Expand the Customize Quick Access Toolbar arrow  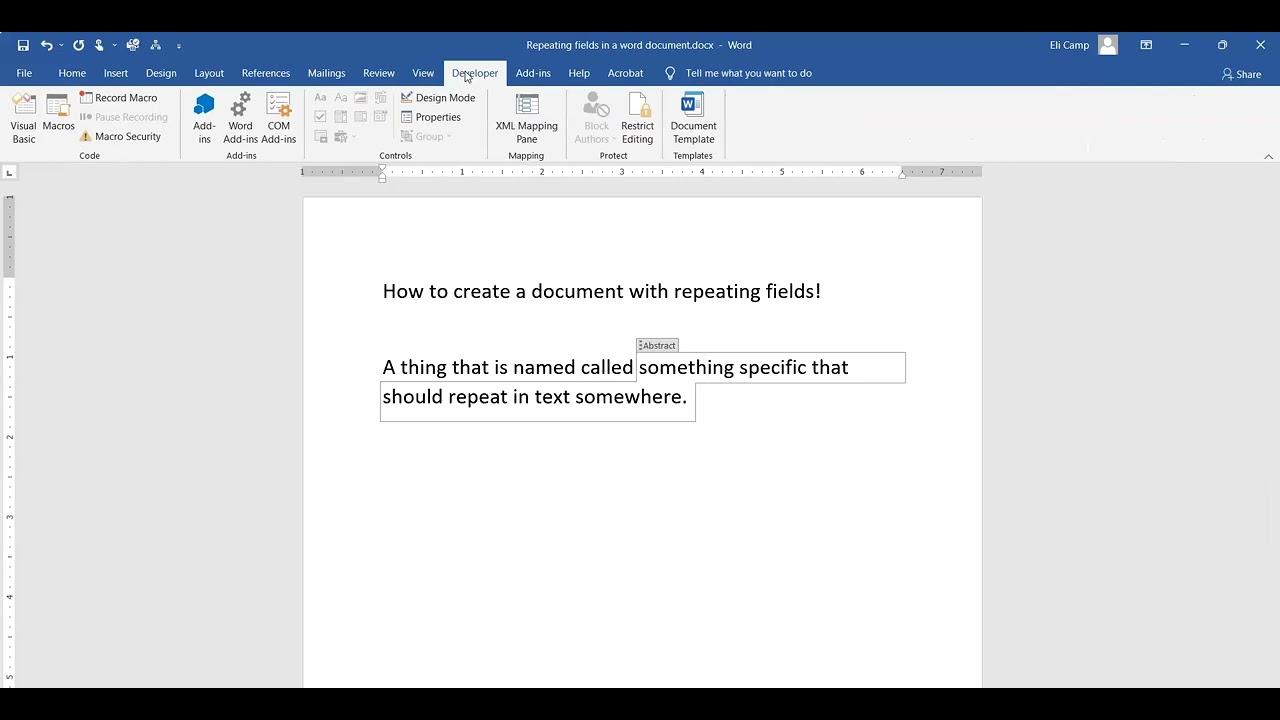pos(179,46)
